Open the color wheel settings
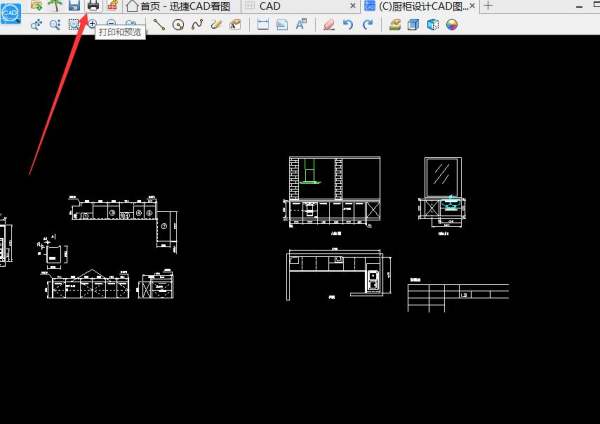The width and height of the screenshot is (600, 424). 452,25
